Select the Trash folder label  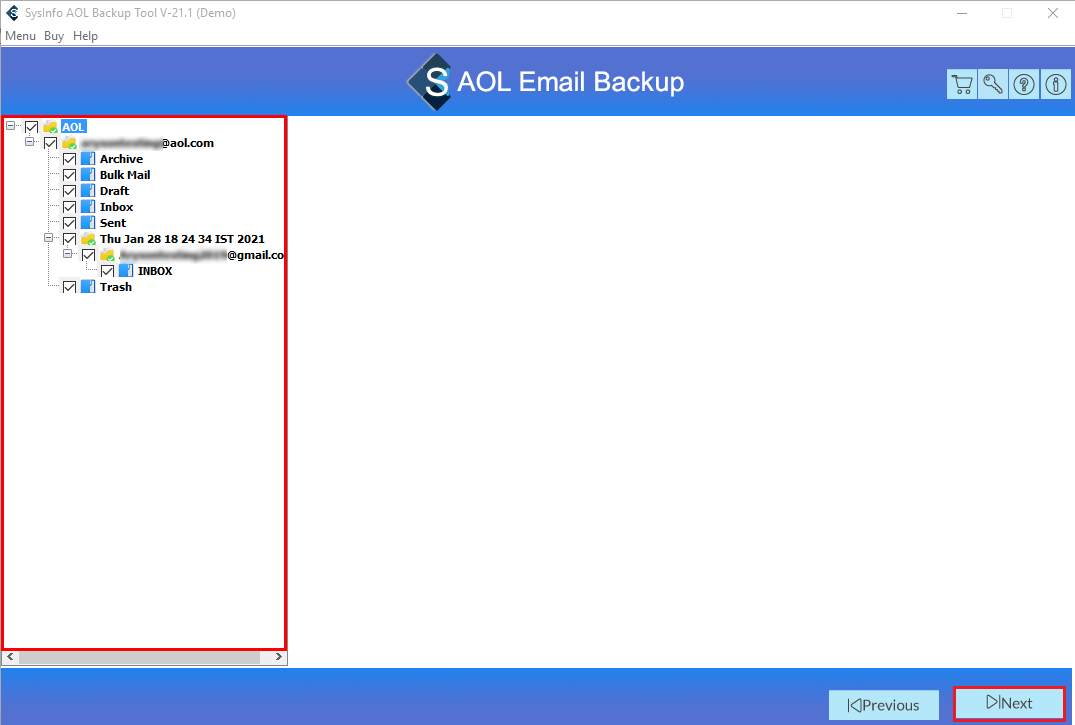[116, 287]
